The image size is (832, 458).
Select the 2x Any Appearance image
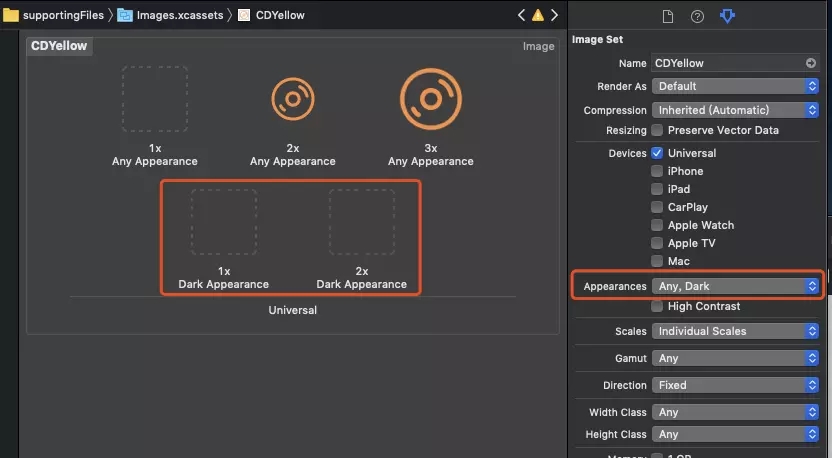click(292, 100)
